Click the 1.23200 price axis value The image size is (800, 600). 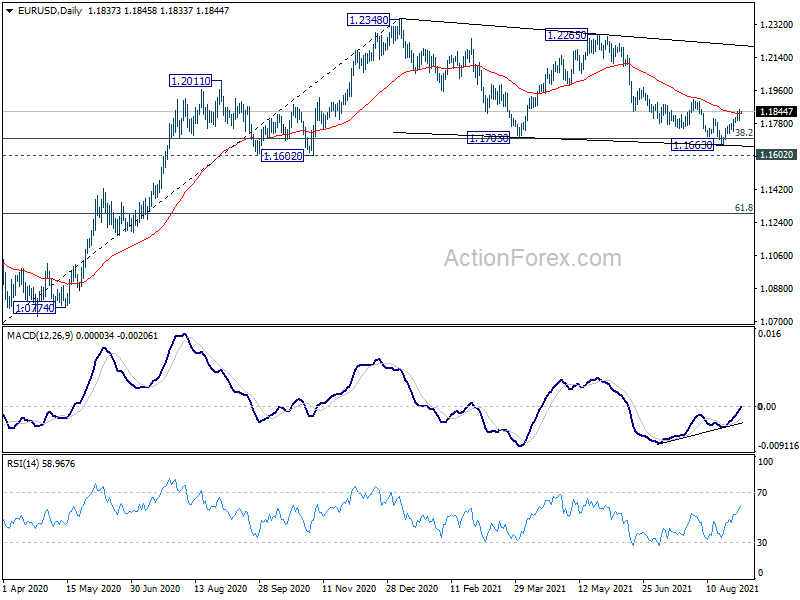[777, 24]
